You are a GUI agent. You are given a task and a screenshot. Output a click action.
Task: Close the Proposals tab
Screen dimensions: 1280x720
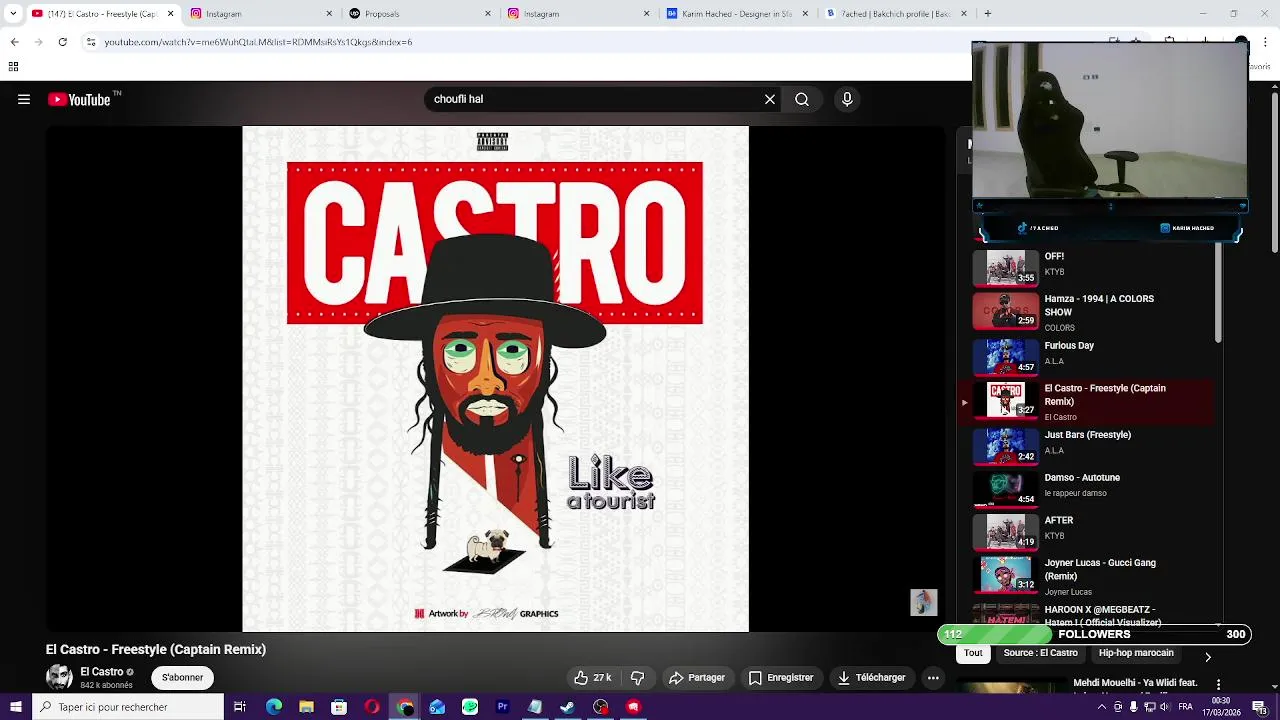(488, 14)
